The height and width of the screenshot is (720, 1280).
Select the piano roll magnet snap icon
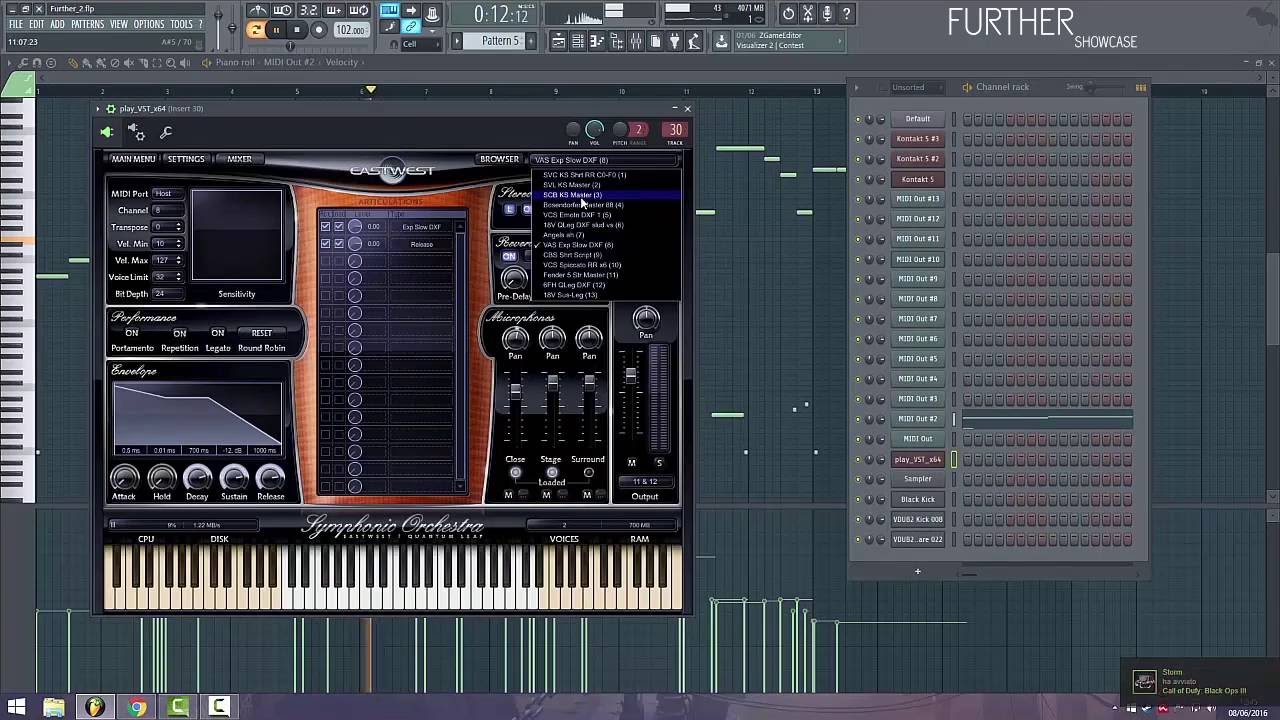[x=37, y=62]
